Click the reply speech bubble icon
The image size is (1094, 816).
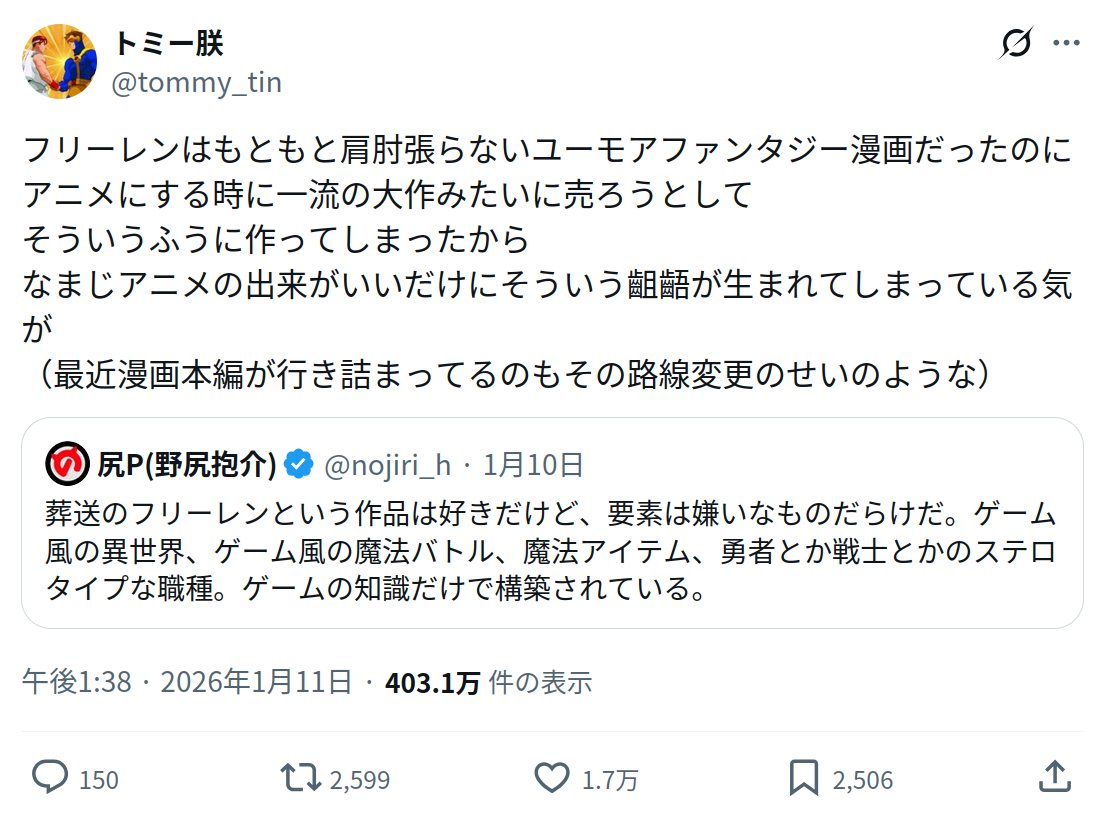50,778
